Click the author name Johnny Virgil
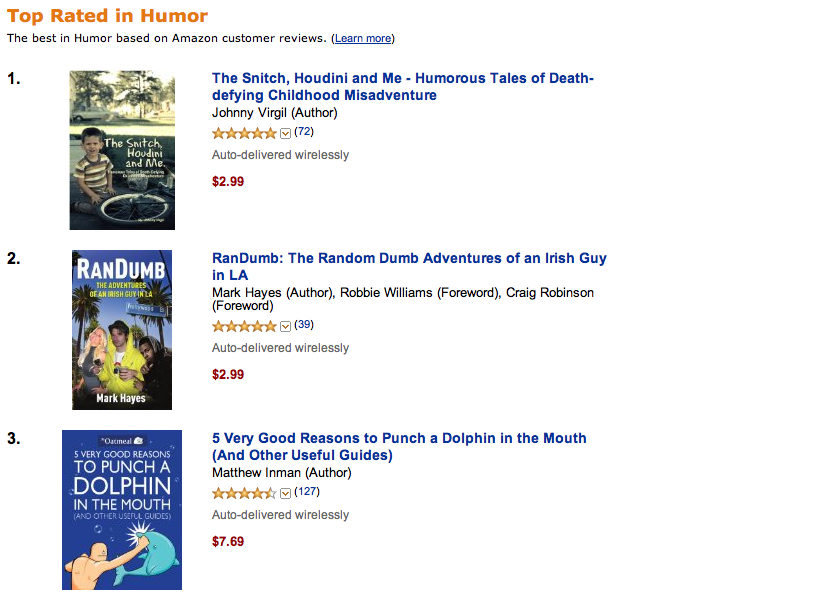831x603 pixels. click(x=249, y=112)
